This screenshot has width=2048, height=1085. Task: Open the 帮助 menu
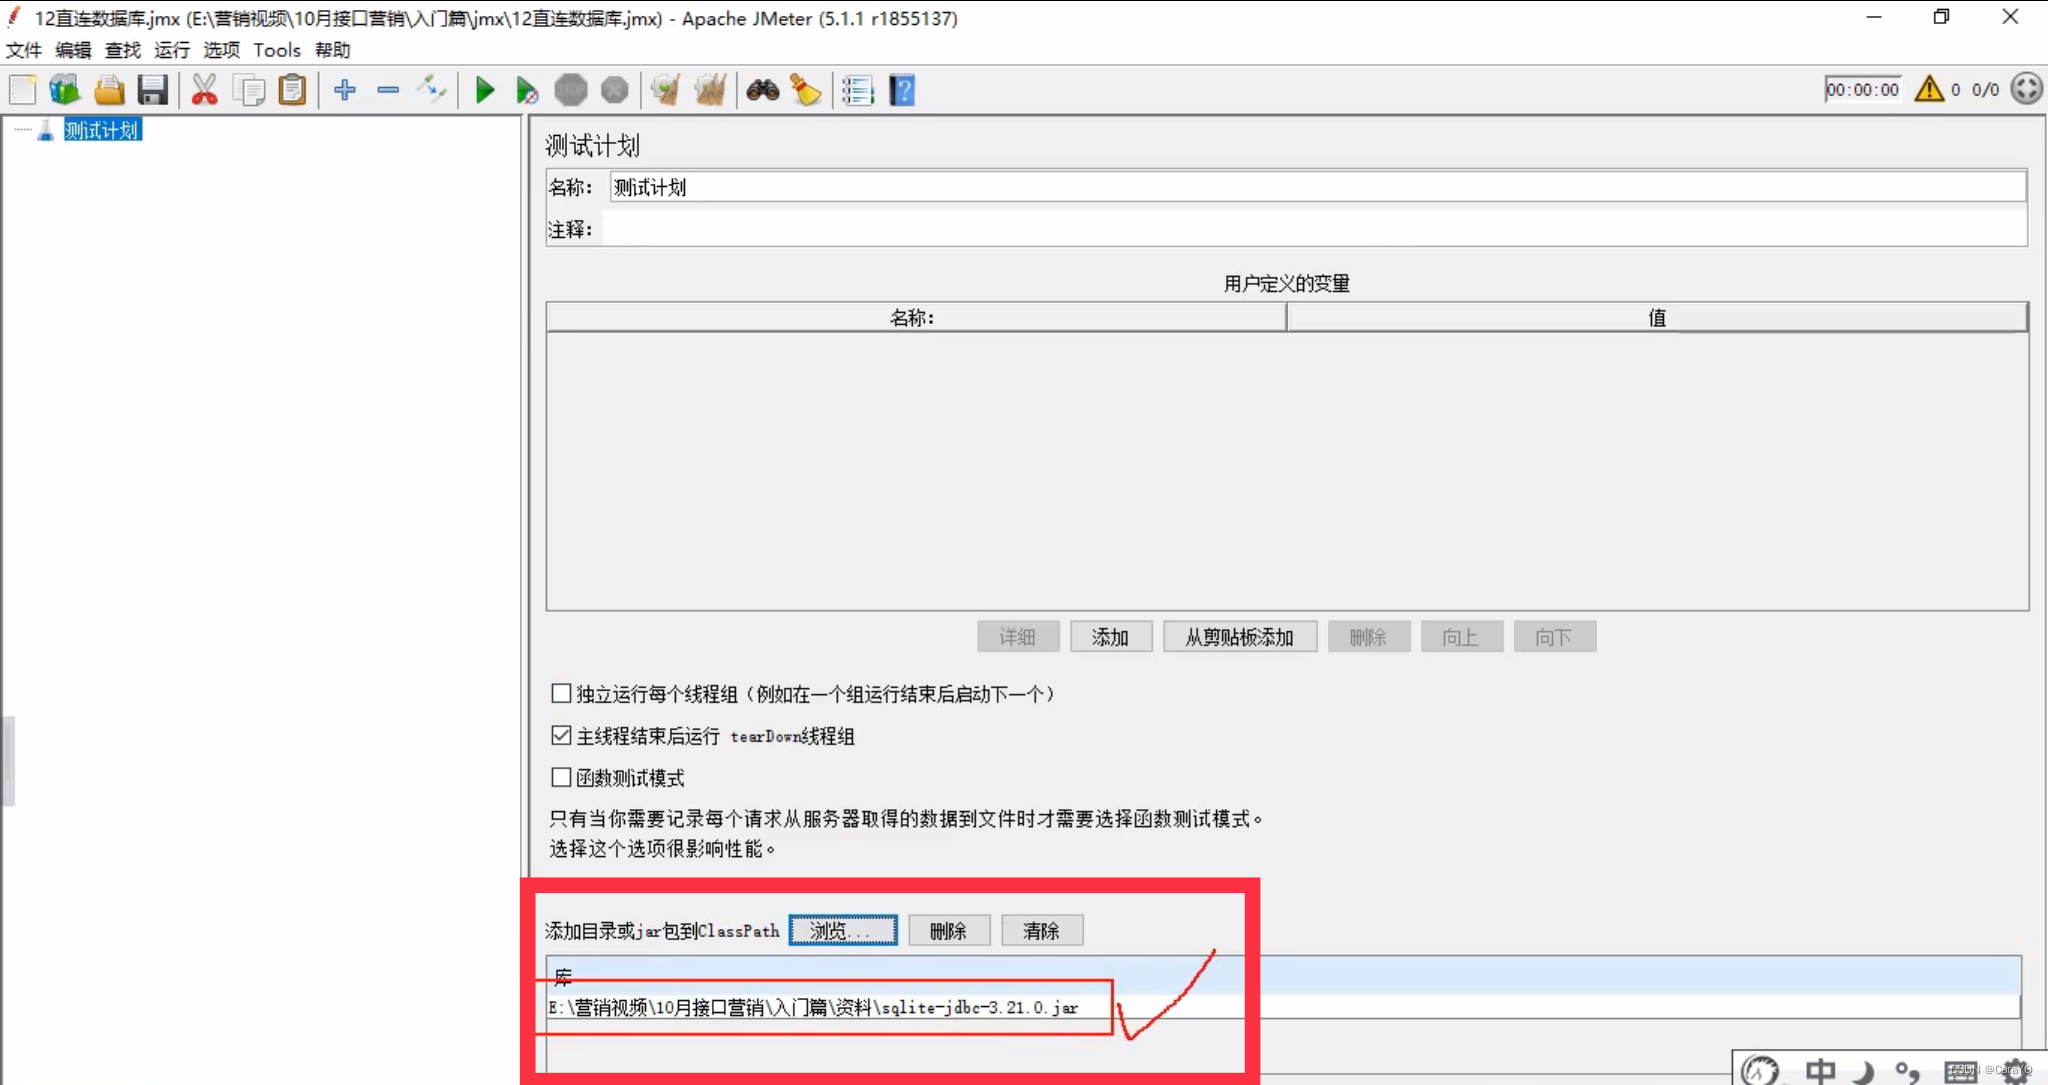pyautogui.click(x=333, y=50)
